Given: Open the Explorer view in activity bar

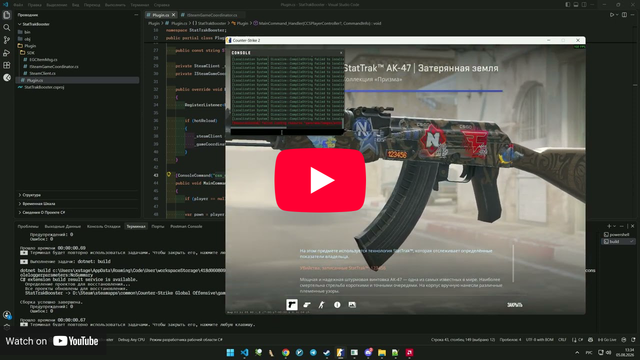Looking at the screenshot, I should 7,15.
